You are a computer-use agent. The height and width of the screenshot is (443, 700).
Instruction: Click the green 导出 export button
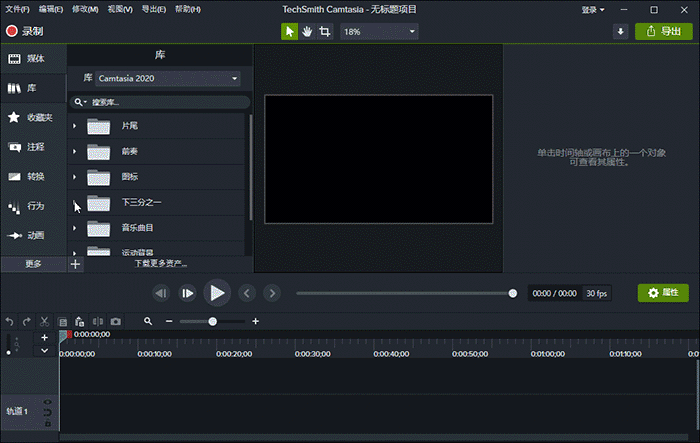point(664,31)
